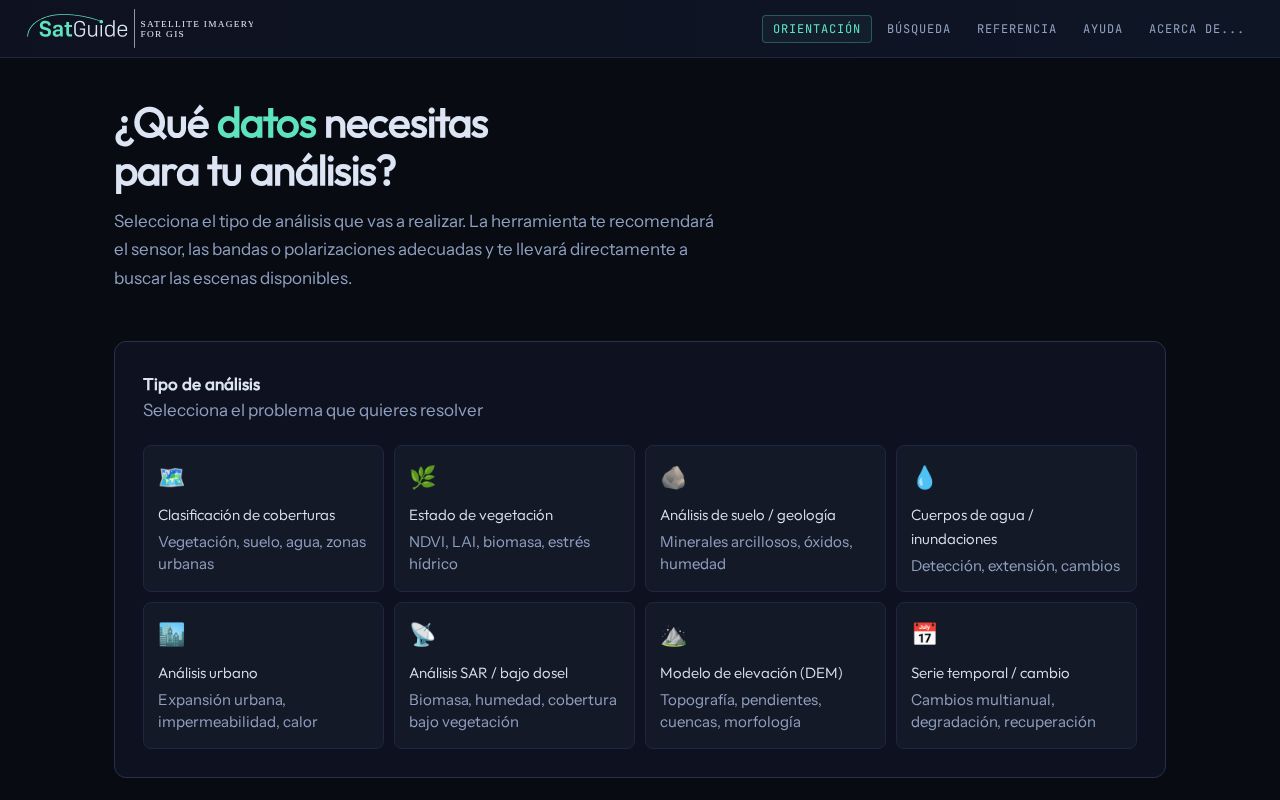Click the '¿Qué datos necesitas' headline
The image size is (1280, 800).
pyautogui.click(x=301, y=124)
